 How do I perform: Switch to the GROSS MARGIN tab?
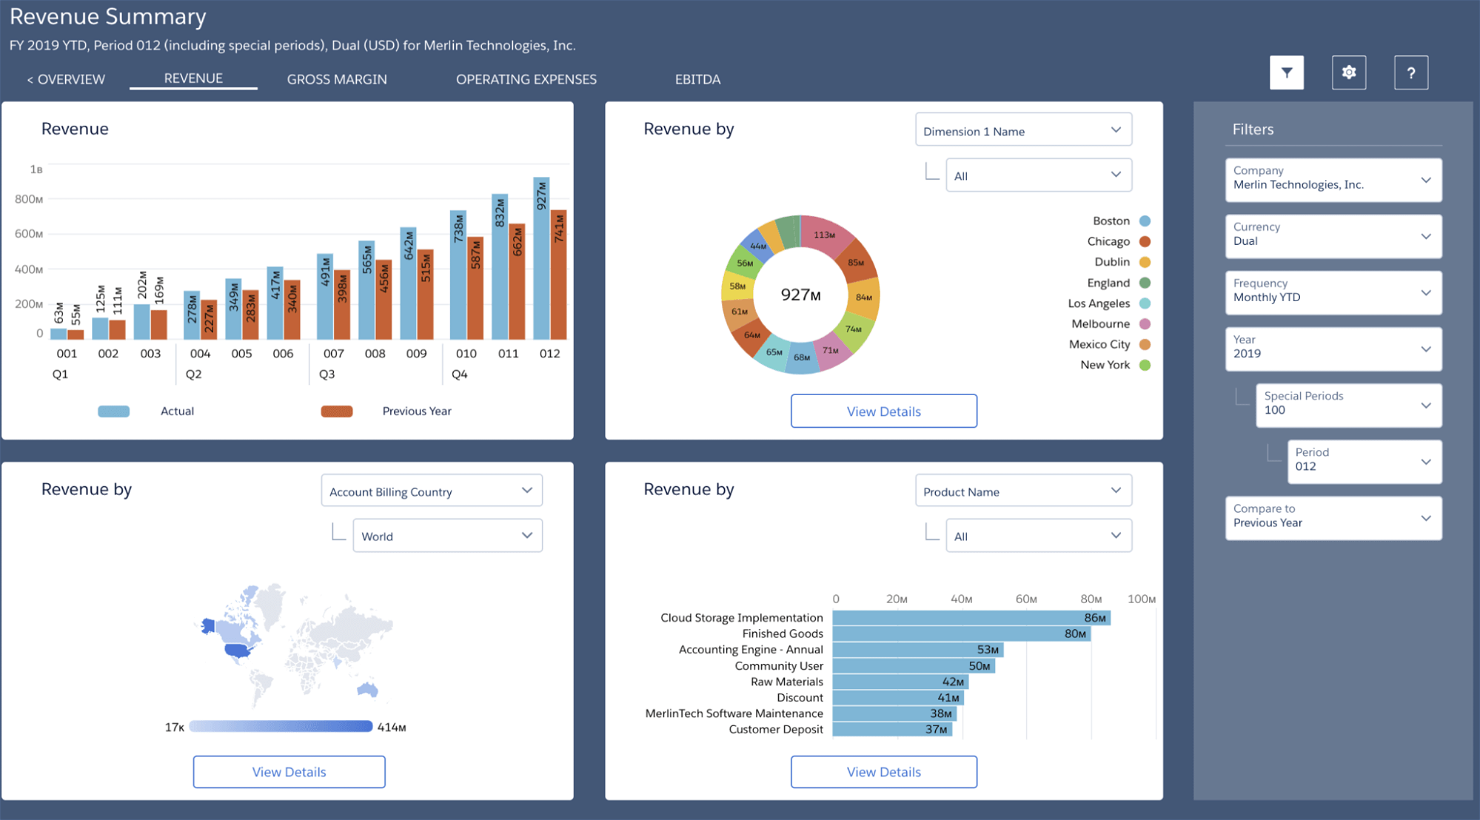click(336, 79)
